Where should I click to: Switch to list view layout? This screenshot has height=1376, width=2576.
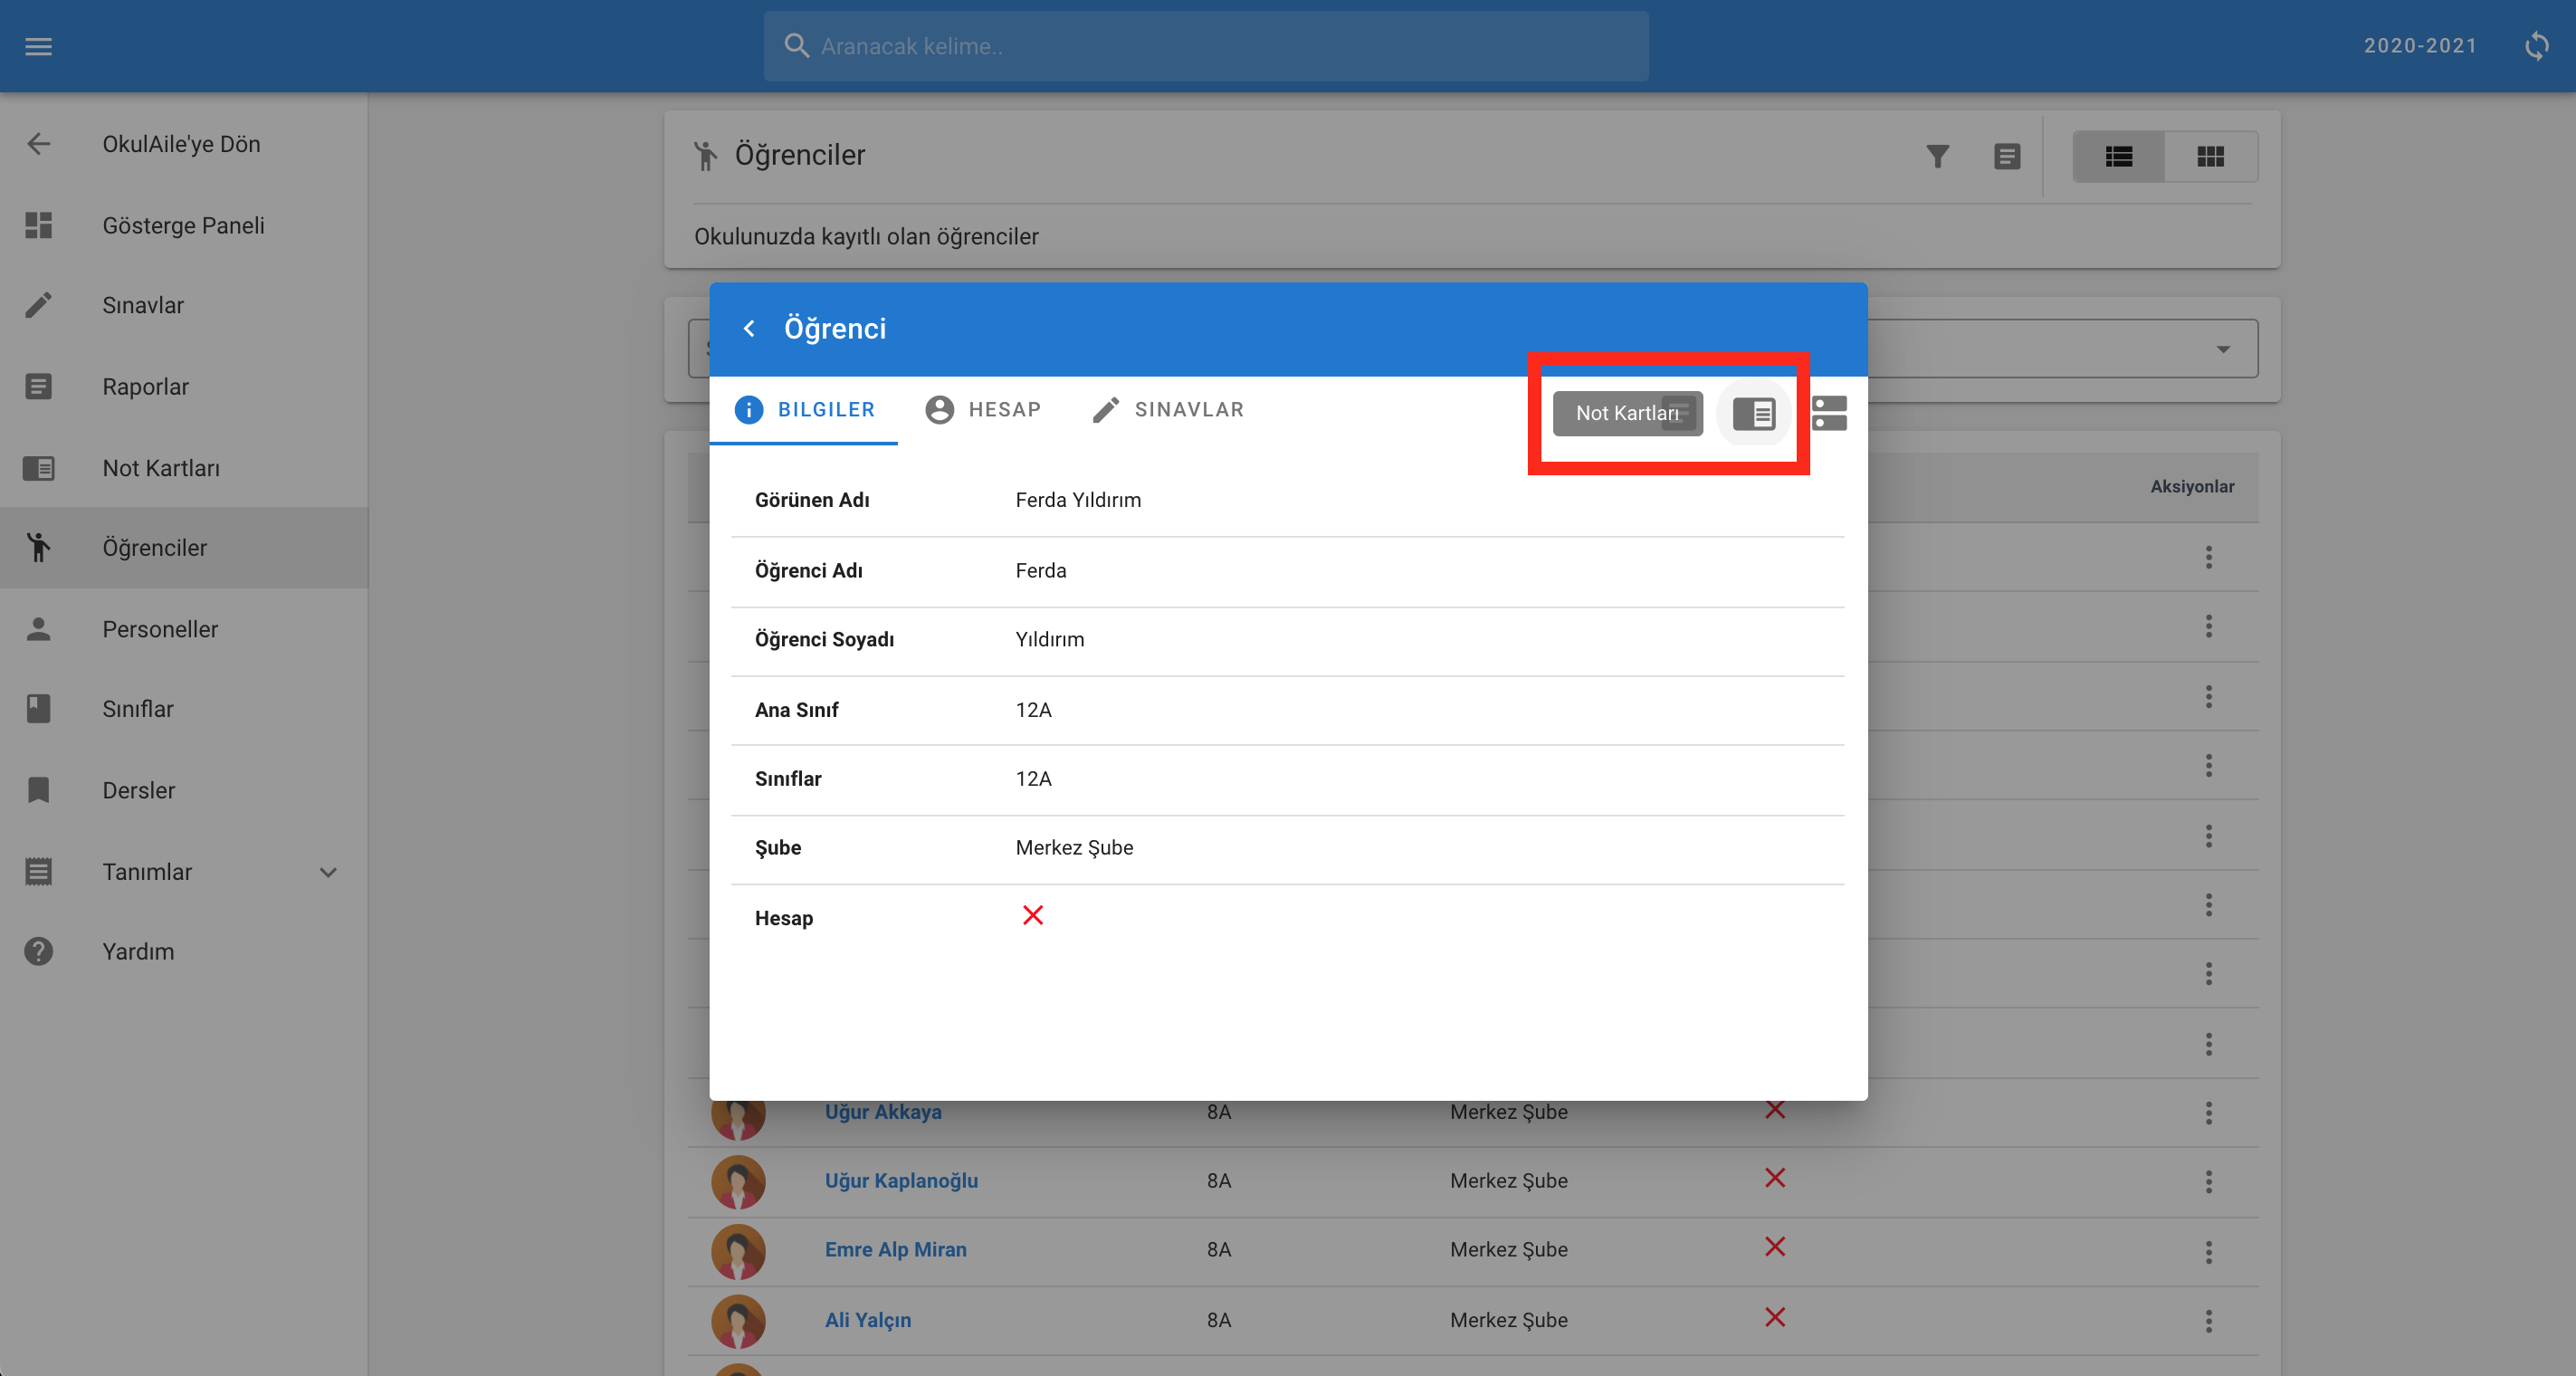(x=2118, y=157)
